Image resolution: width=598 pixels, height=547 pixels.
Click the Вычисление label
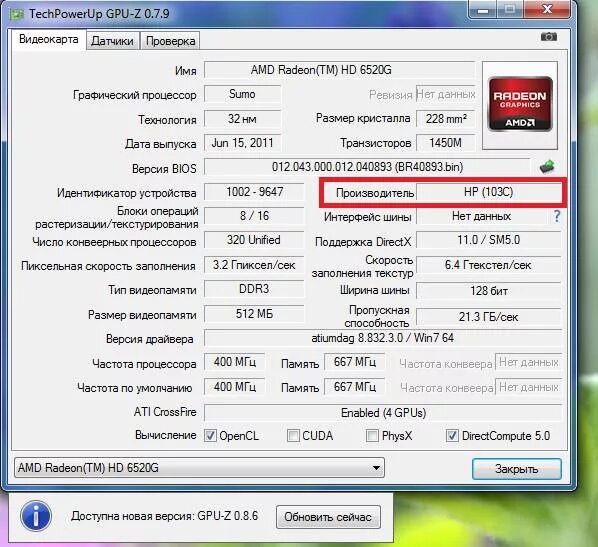[166, 435]
